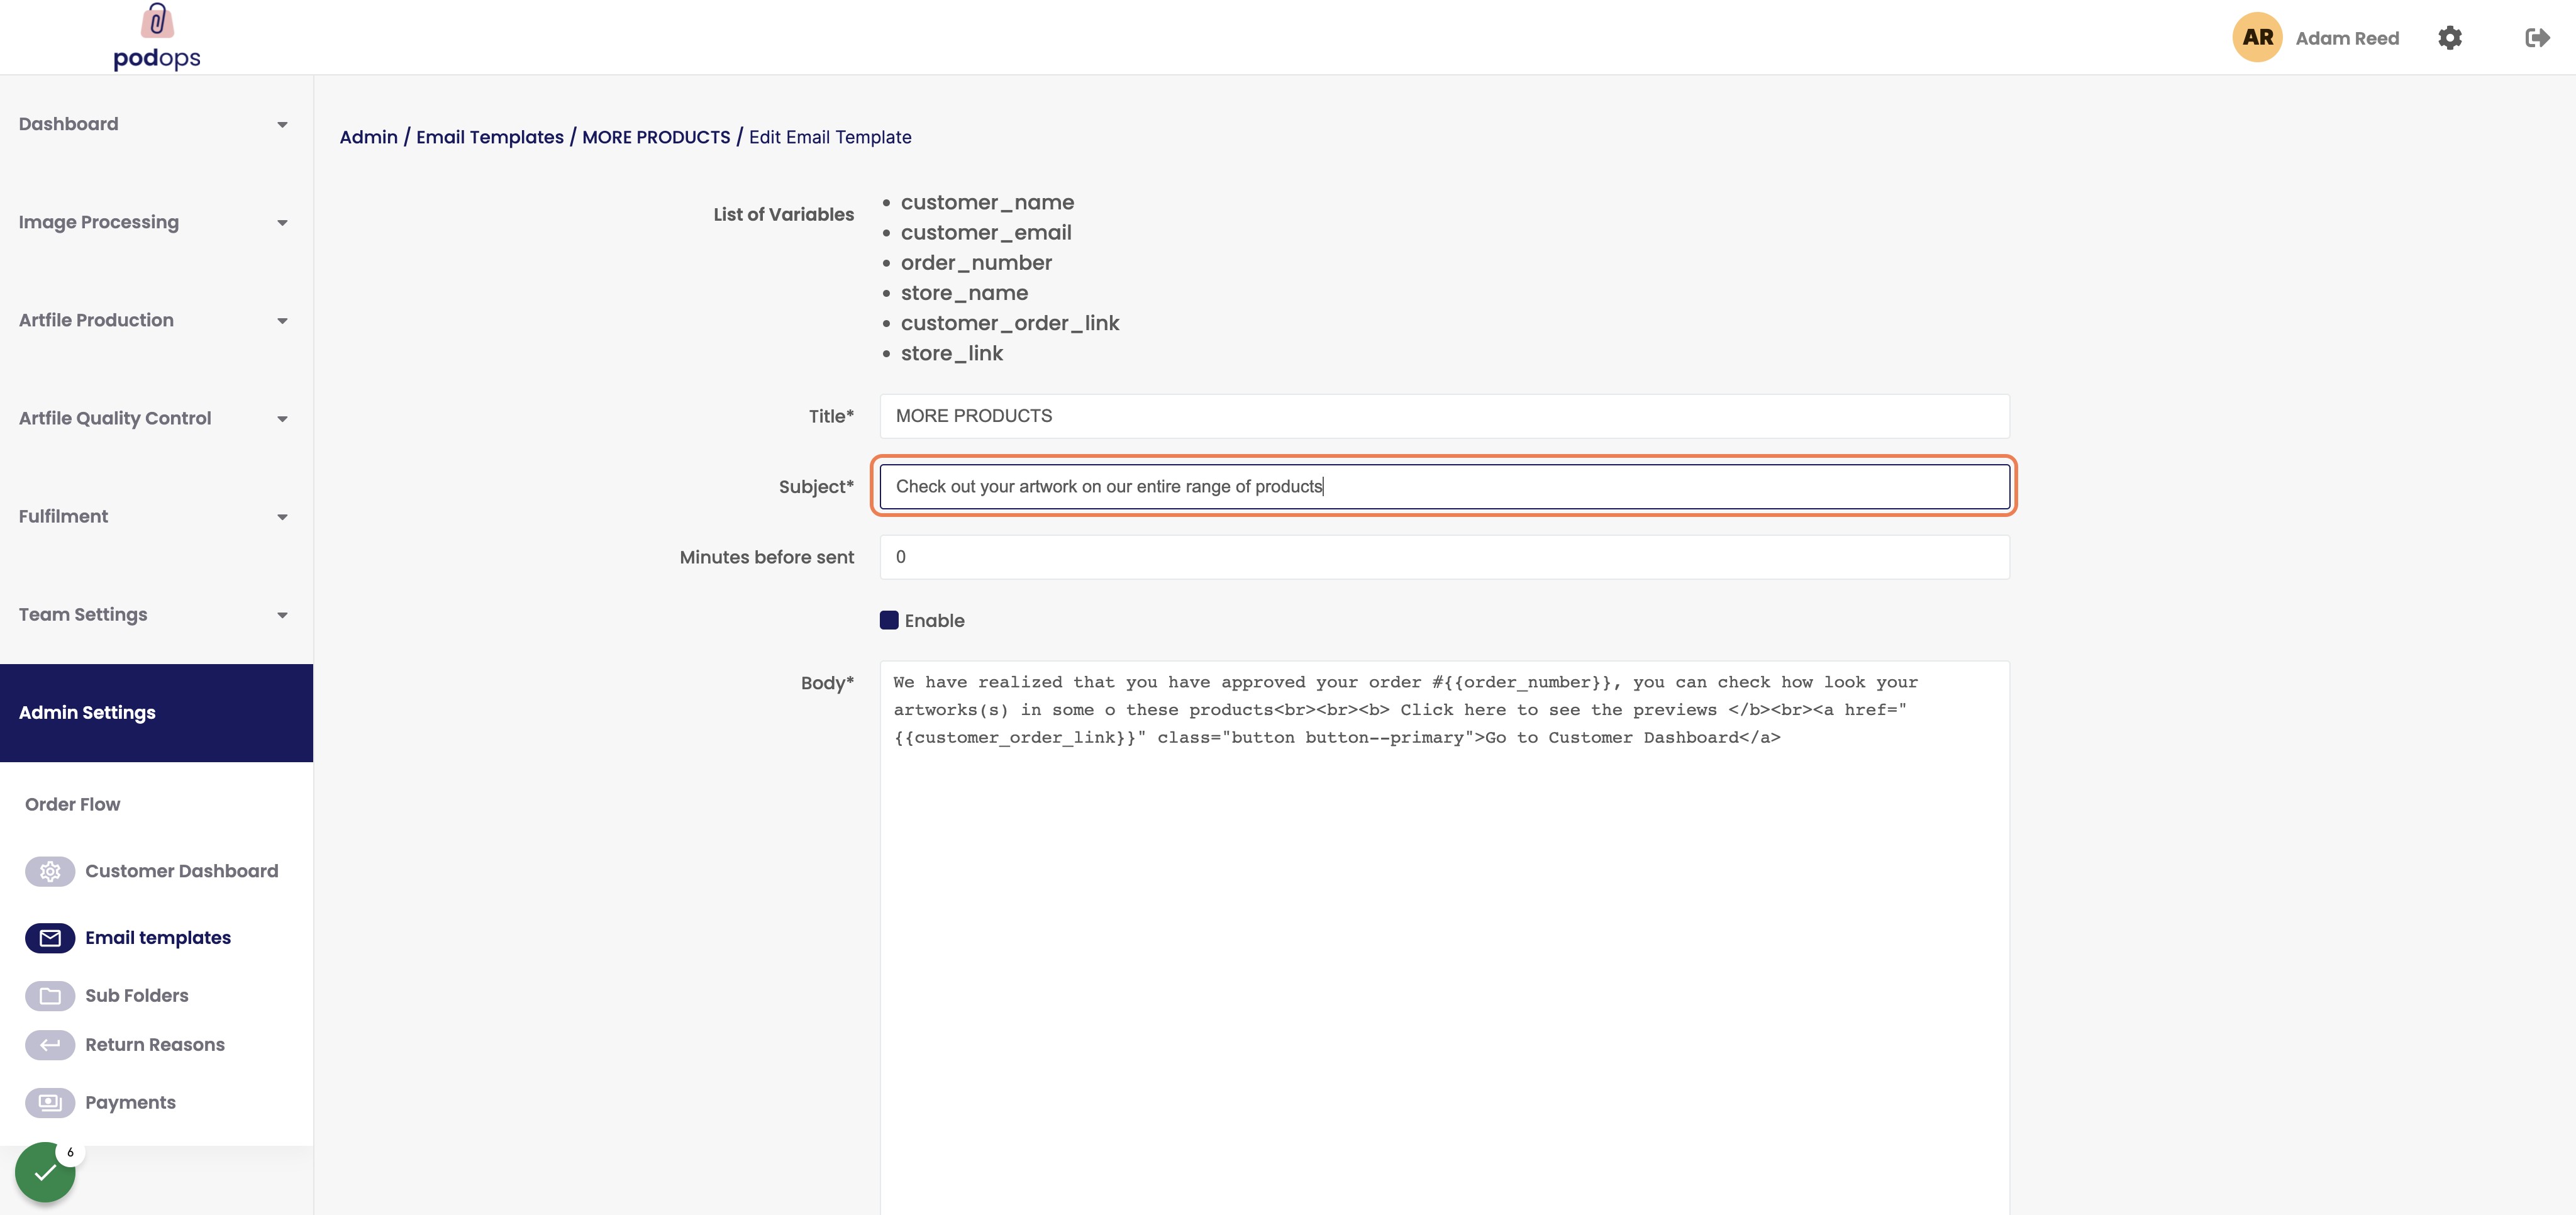Open Payments in sidebar
The height and width of the screenshot is (1215, 2576).
click(130, 1103)
